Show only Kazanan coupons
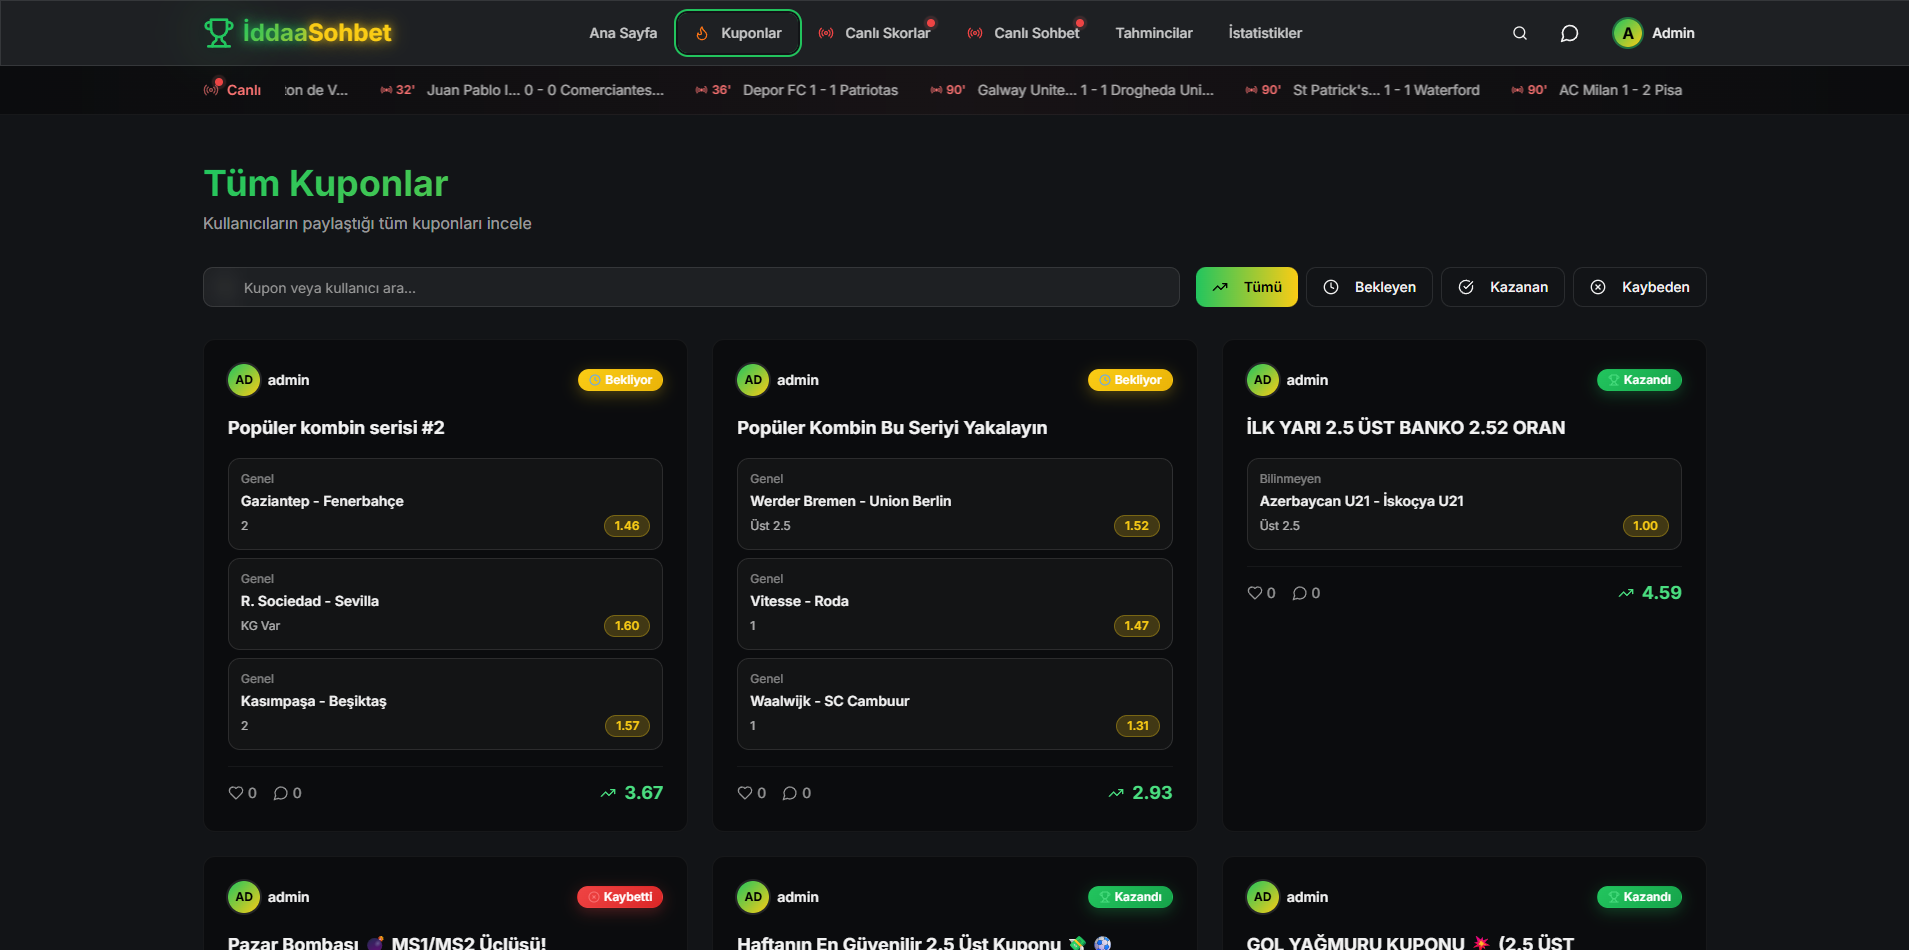This screenshot has width=1909, height=950. (1502, 287)
